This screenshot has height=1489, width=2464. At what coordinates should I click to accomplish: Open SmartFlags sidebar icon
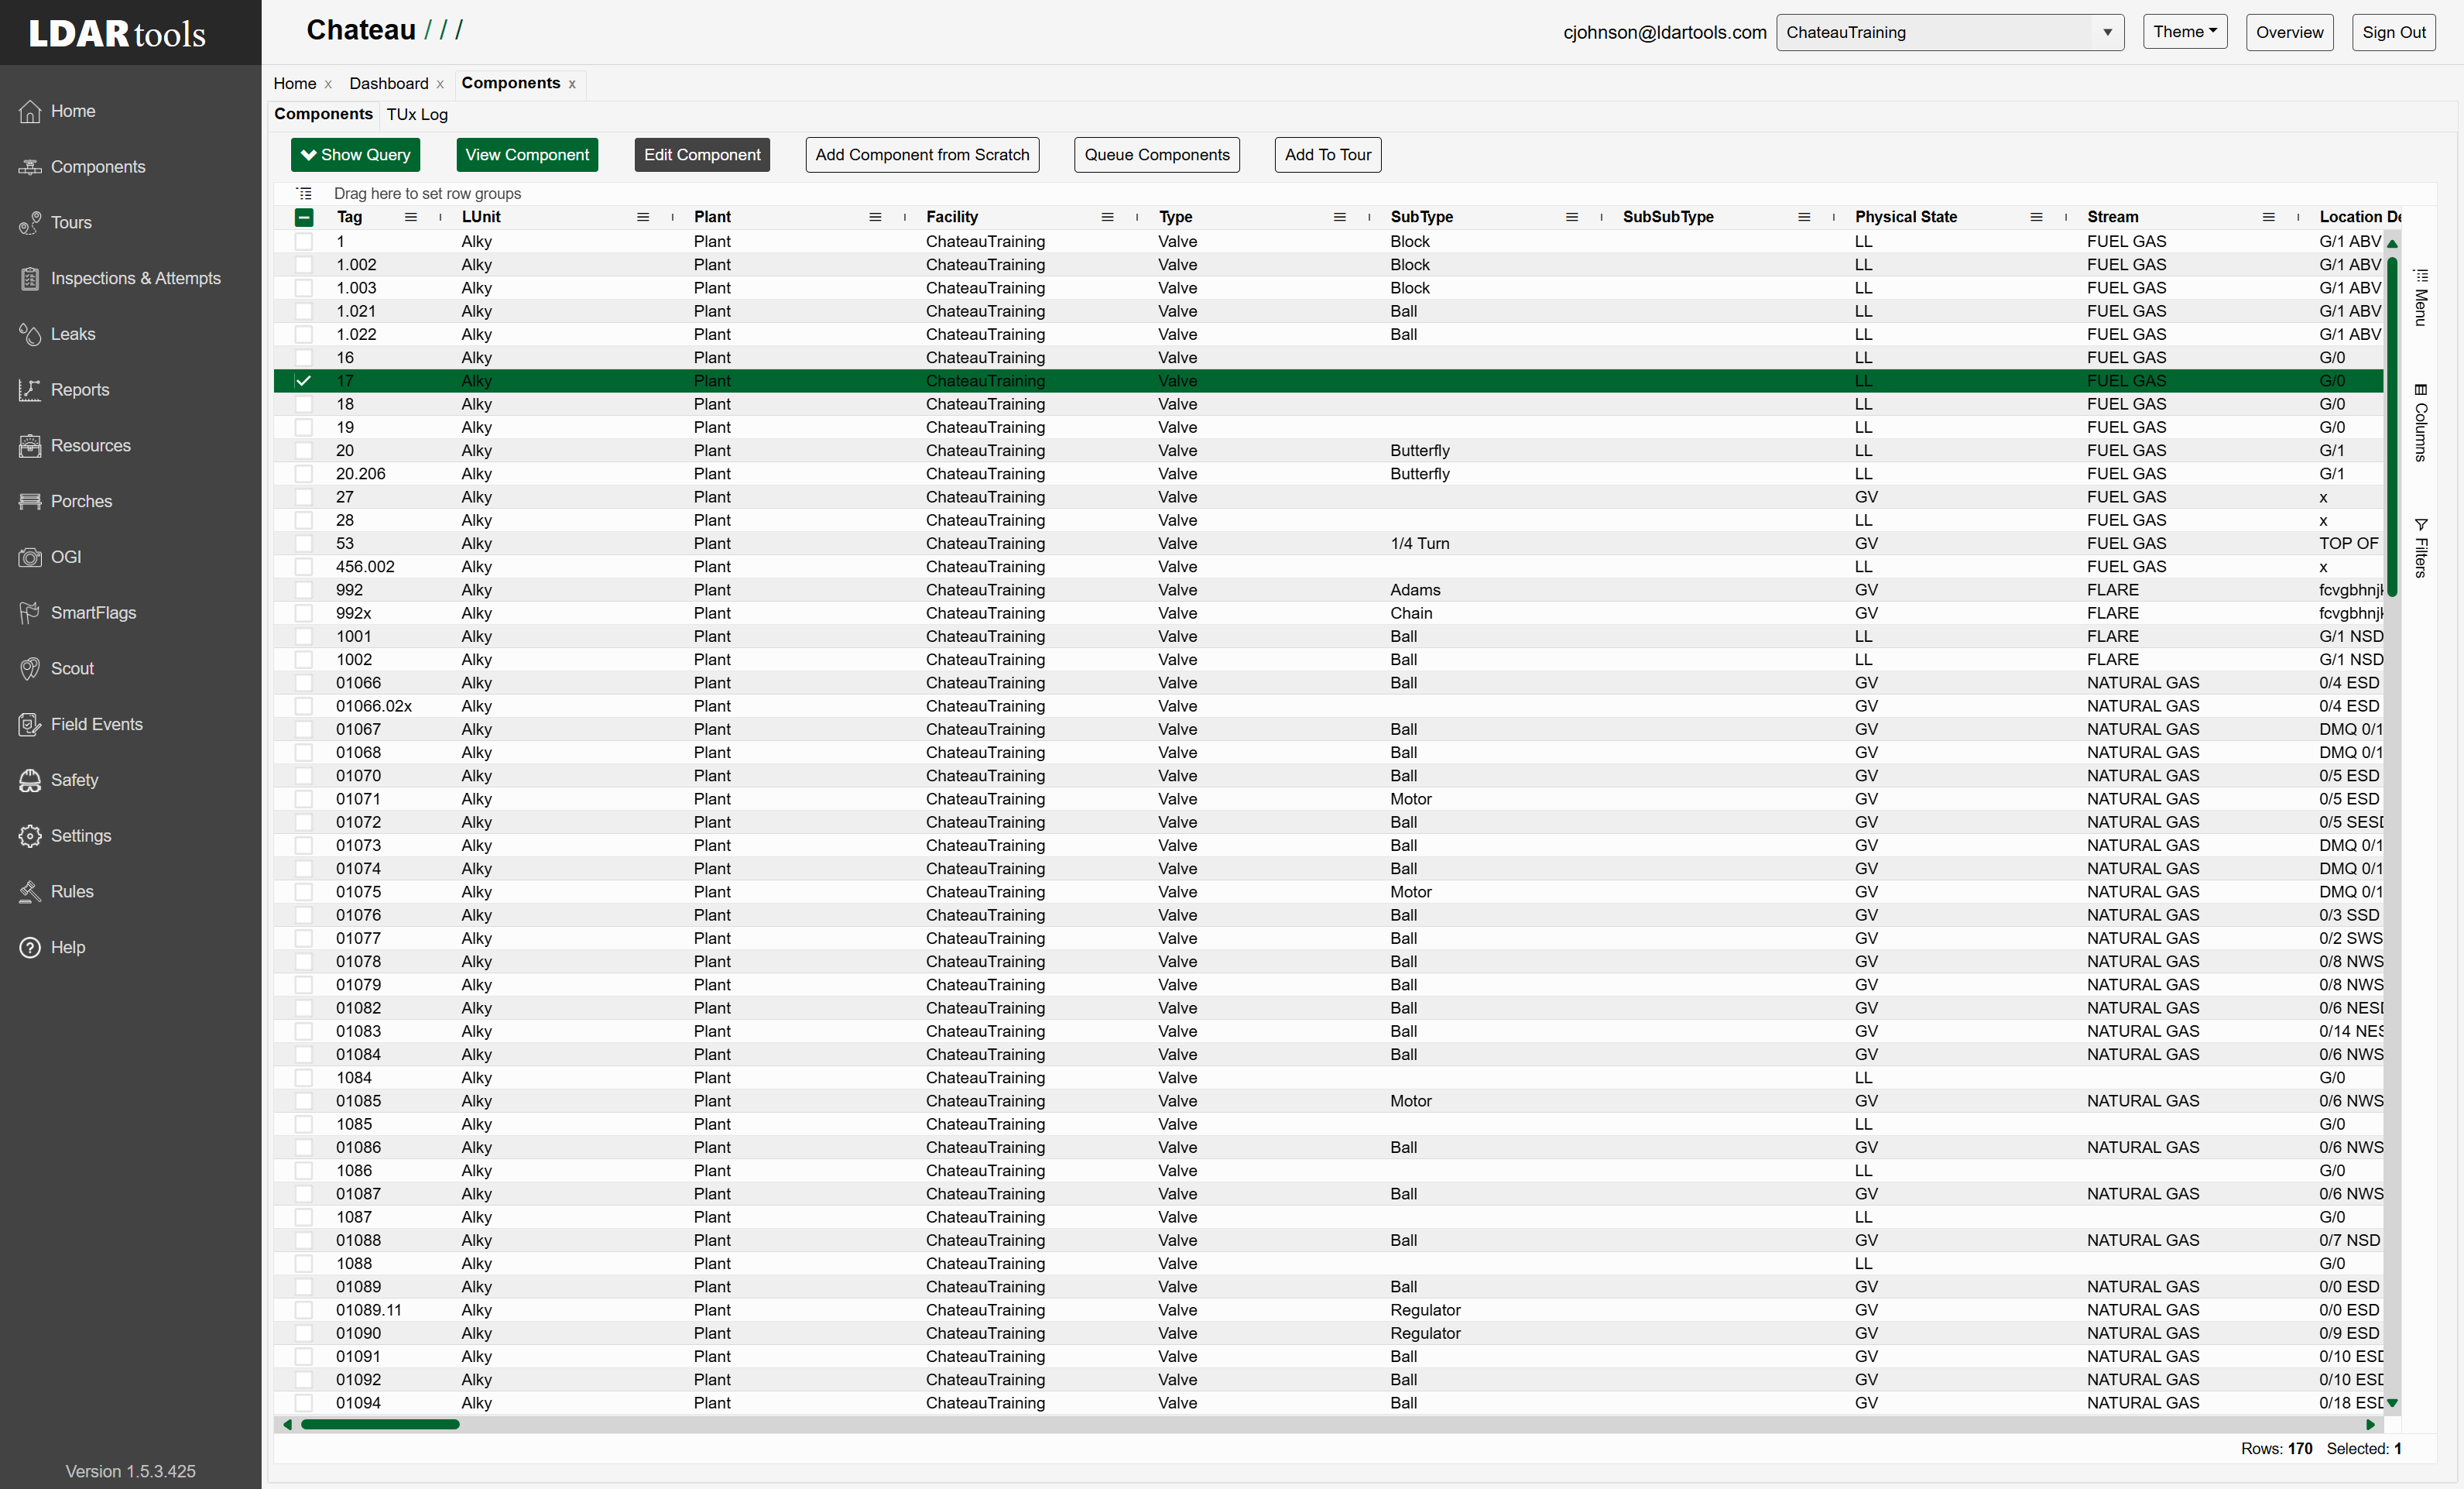(30, 613)
